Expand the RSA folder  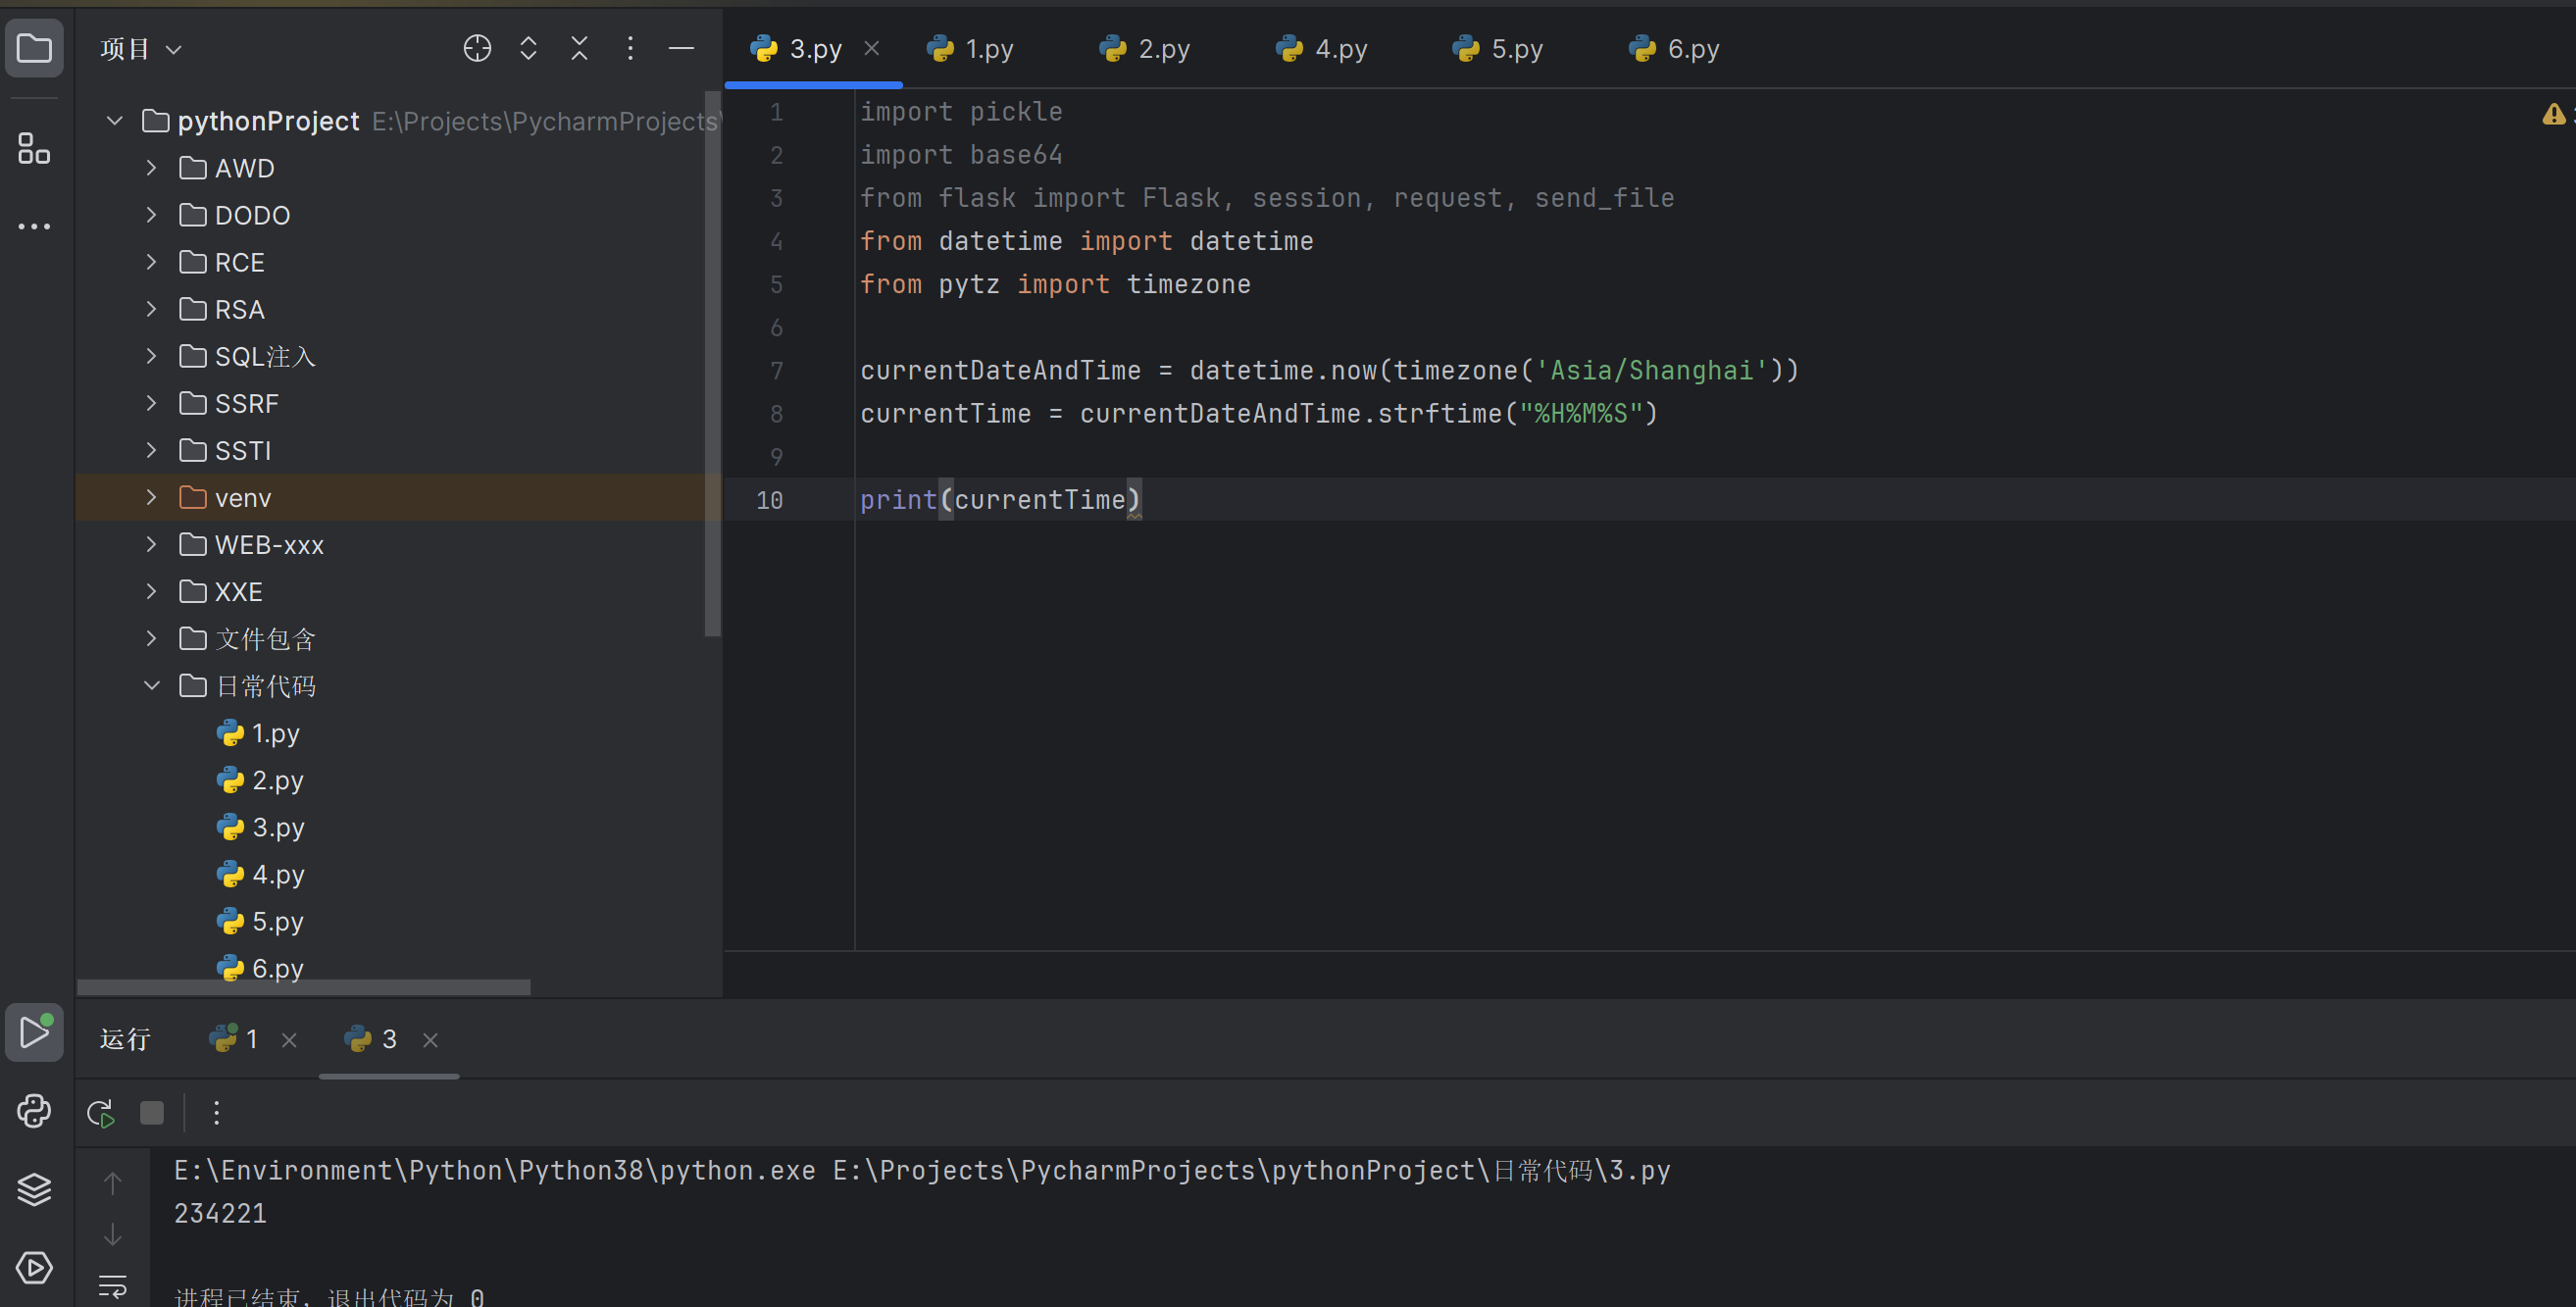coord(151,309)
